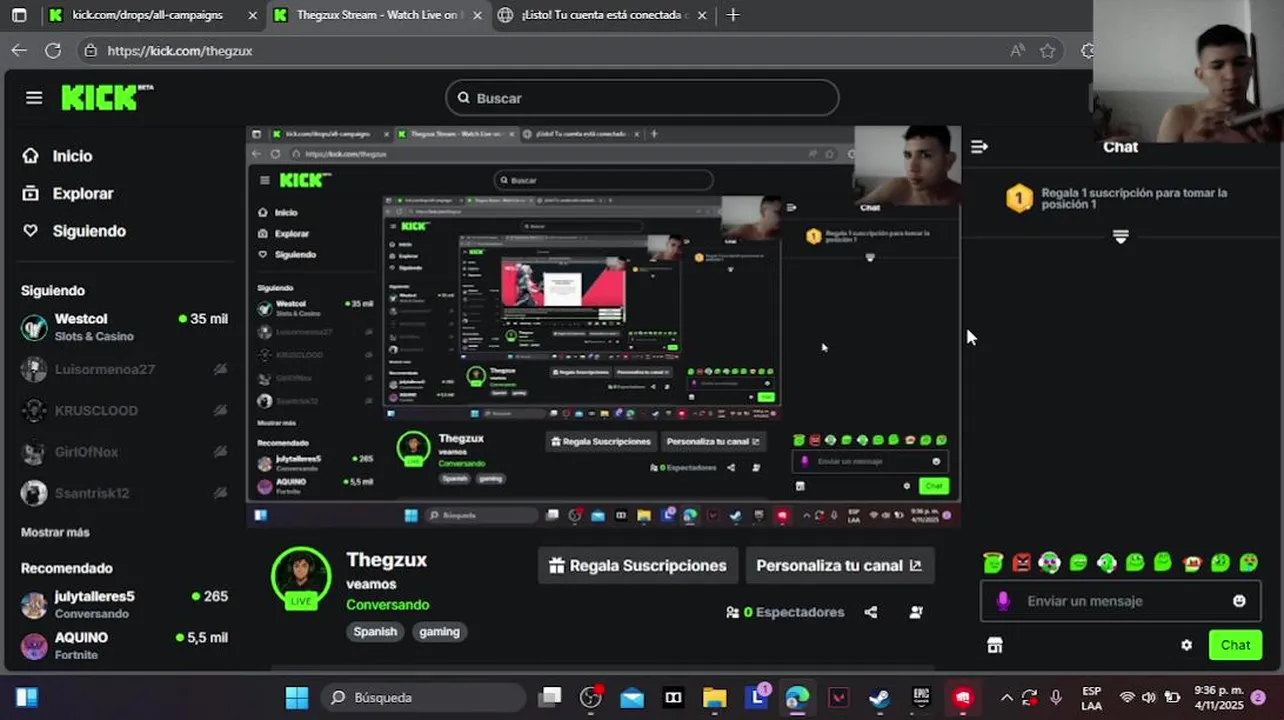
Task: Collapse the chat panel with arrow icon
Action: 979,147
